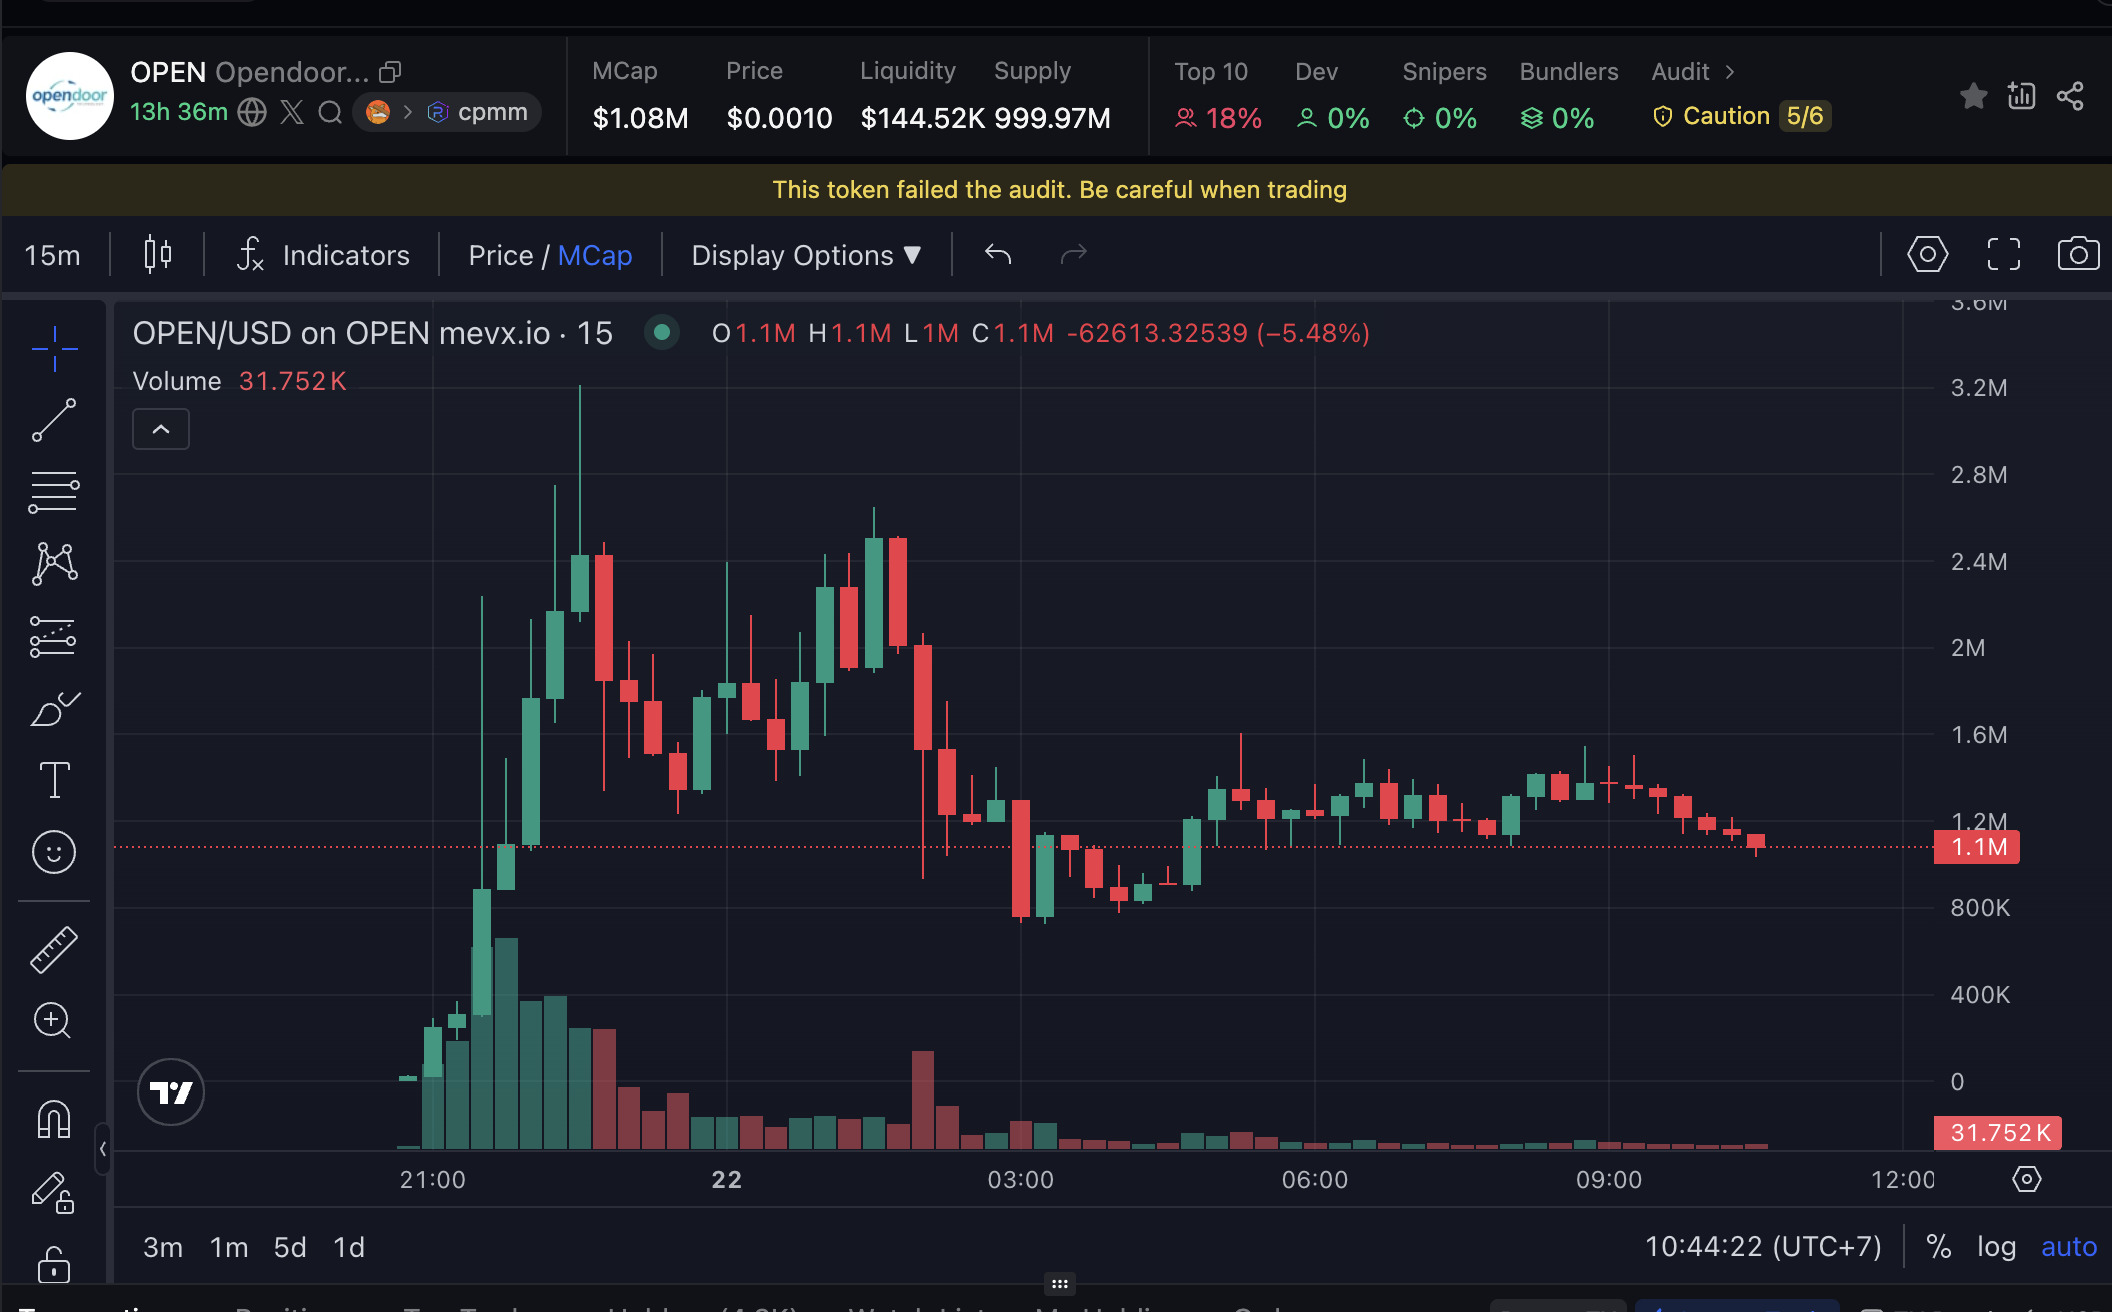Open the forecasting and measurement tools

point(54,636)
